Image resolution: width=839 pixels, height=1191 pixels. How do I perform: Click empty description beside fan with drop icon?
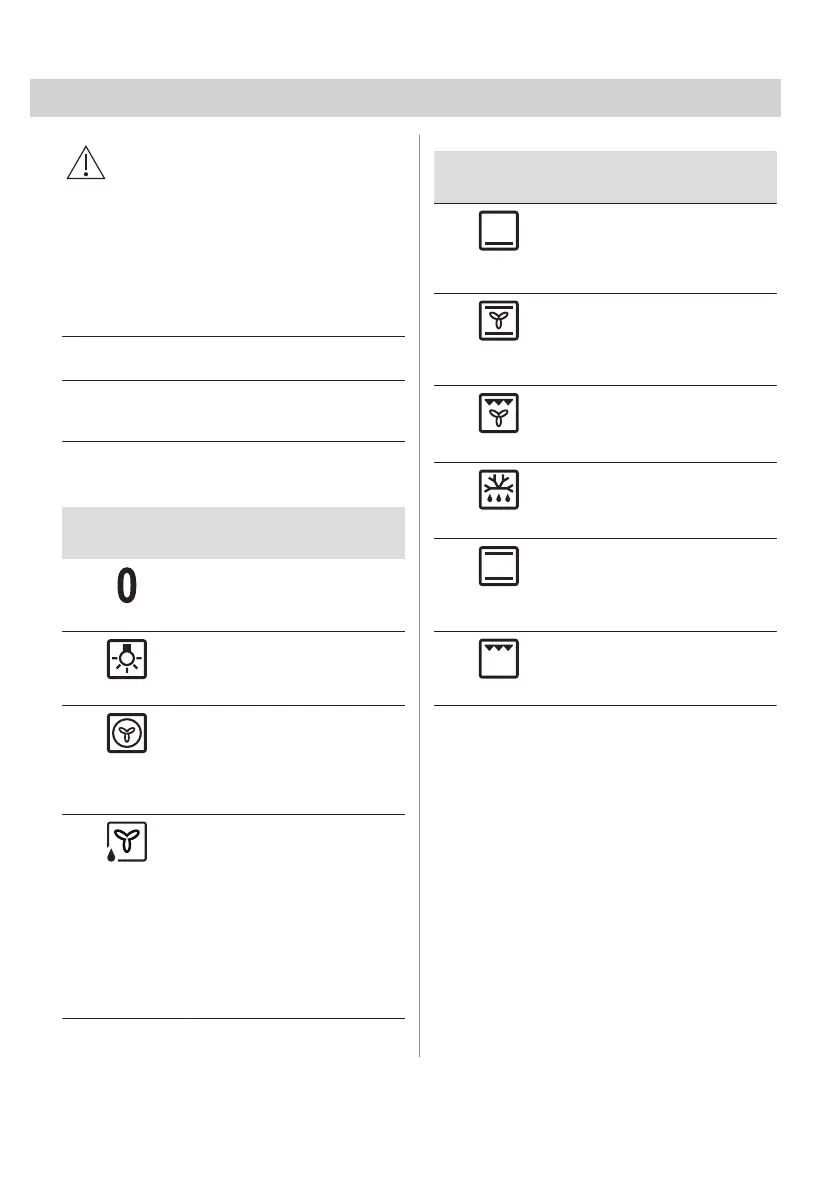point(280,915)
